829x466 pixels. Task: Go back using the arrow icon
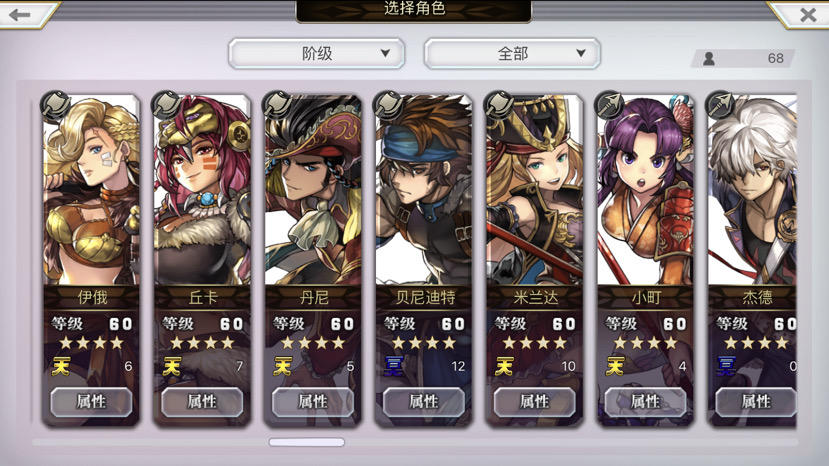(x=20, y=15)
